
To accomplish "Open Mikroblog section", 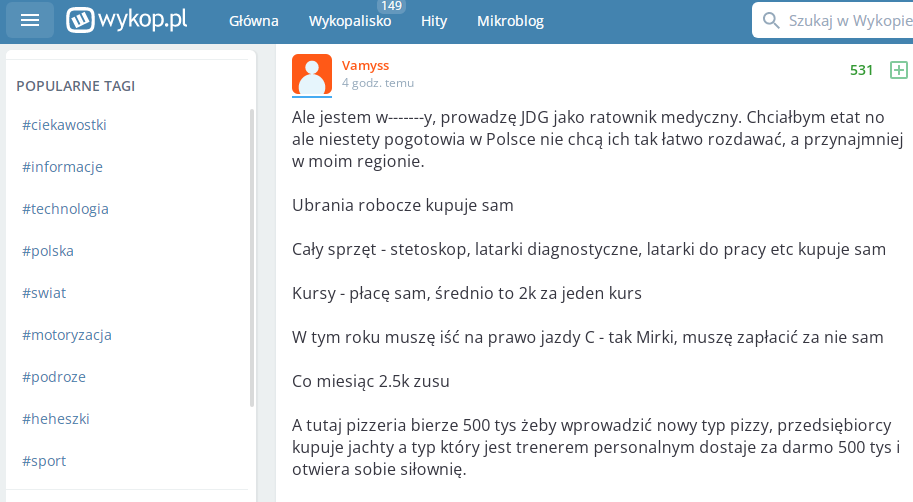I will click(x=510, y=21).
